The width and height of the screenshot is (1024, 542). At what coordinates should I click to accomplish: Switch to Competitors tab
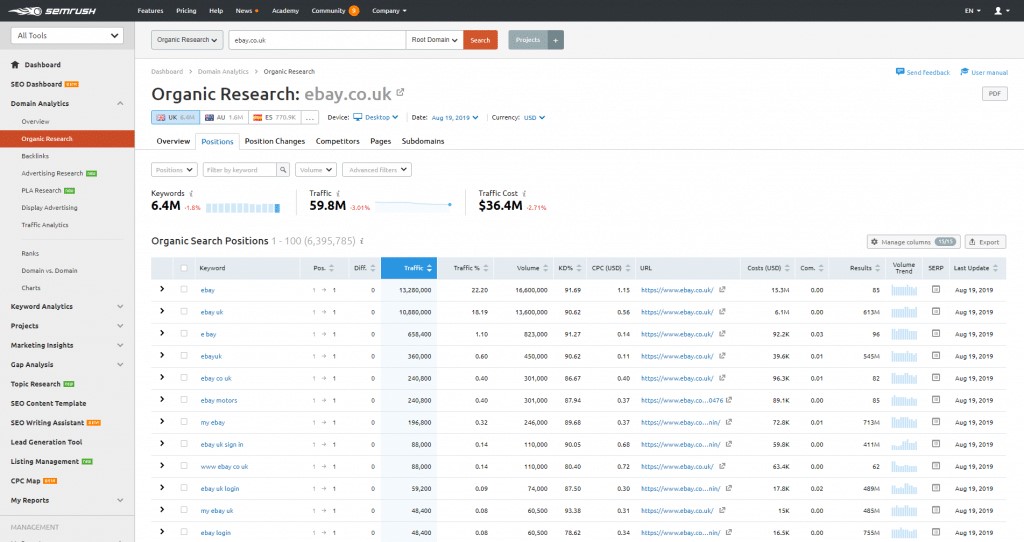point(338,141)
